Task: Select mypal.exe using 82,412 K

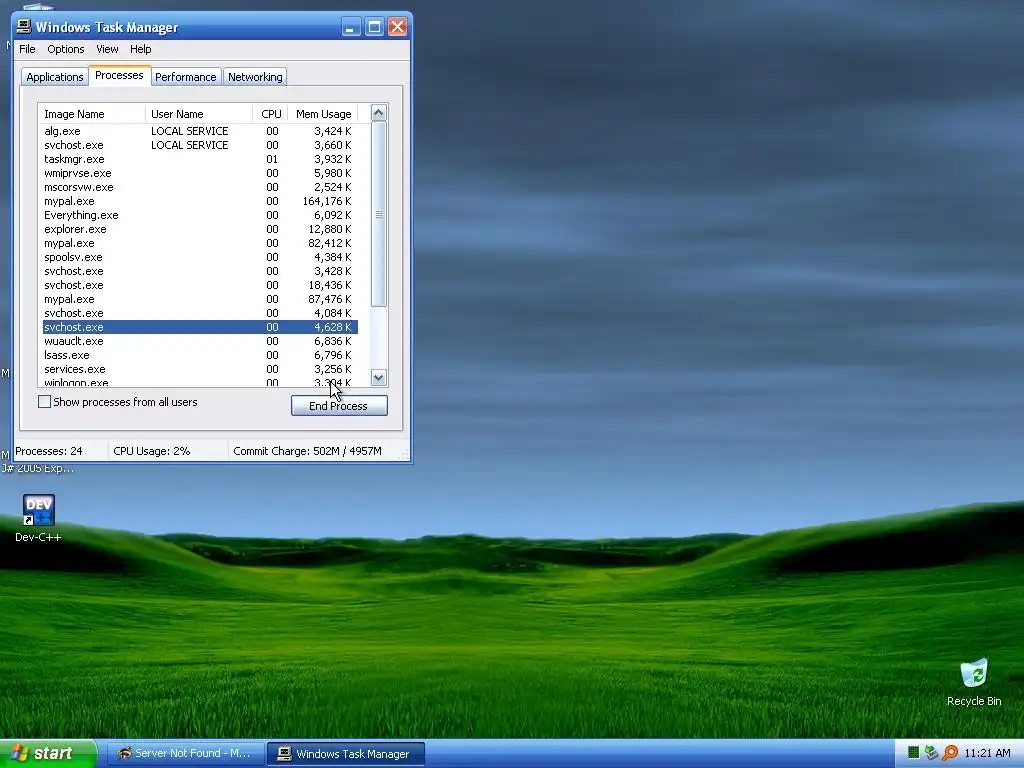Action: coord(200,243)
